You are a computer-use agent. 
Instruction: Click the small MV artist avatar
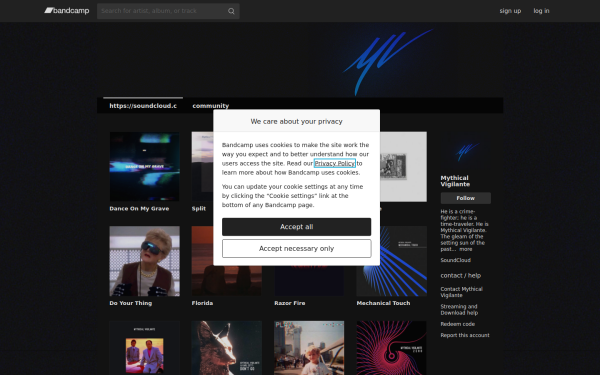tap(466, 152)
